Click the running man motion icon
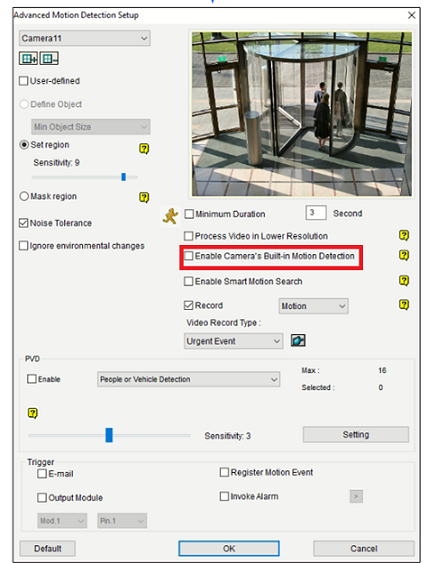428x563 pixels. click(x=170, y=216)
